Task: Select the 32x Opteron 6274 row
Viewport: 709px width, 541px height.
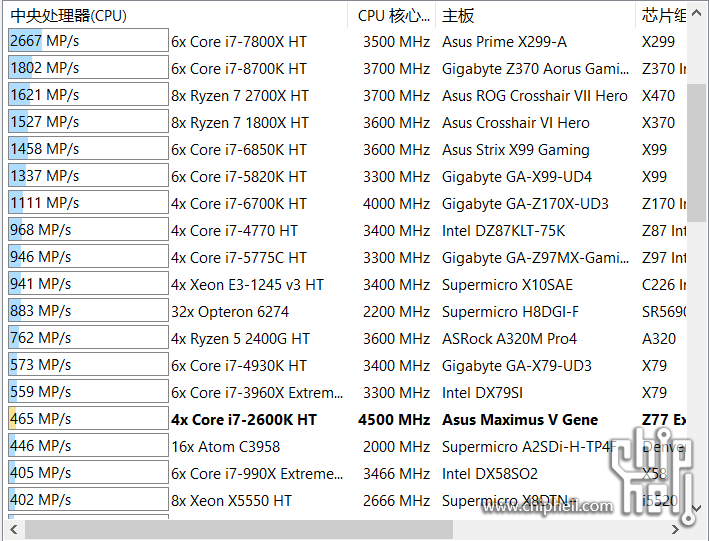Action: click(x=346, y=312)
